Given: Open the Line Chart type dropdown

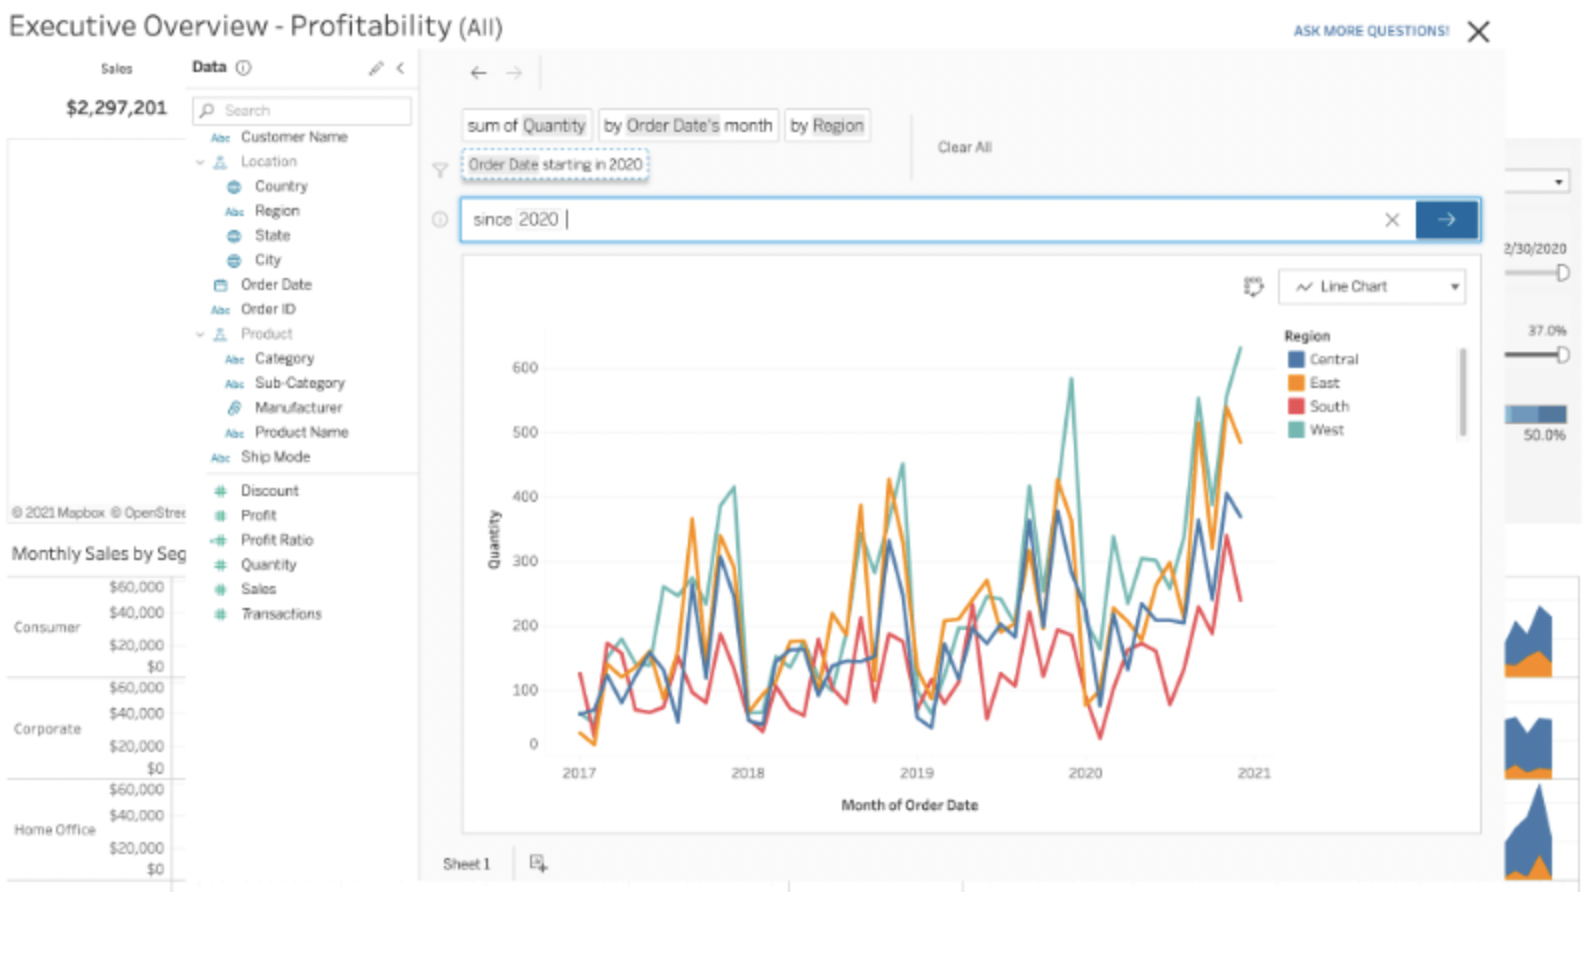Looking at the screenshot, I should pyautogui.click(x=1372, y=286).
